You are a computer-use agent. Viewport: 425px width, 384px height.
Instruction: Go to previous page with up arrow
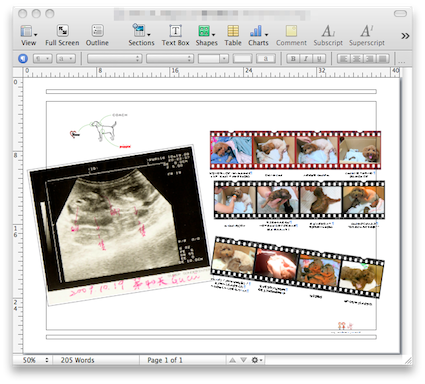233,360
